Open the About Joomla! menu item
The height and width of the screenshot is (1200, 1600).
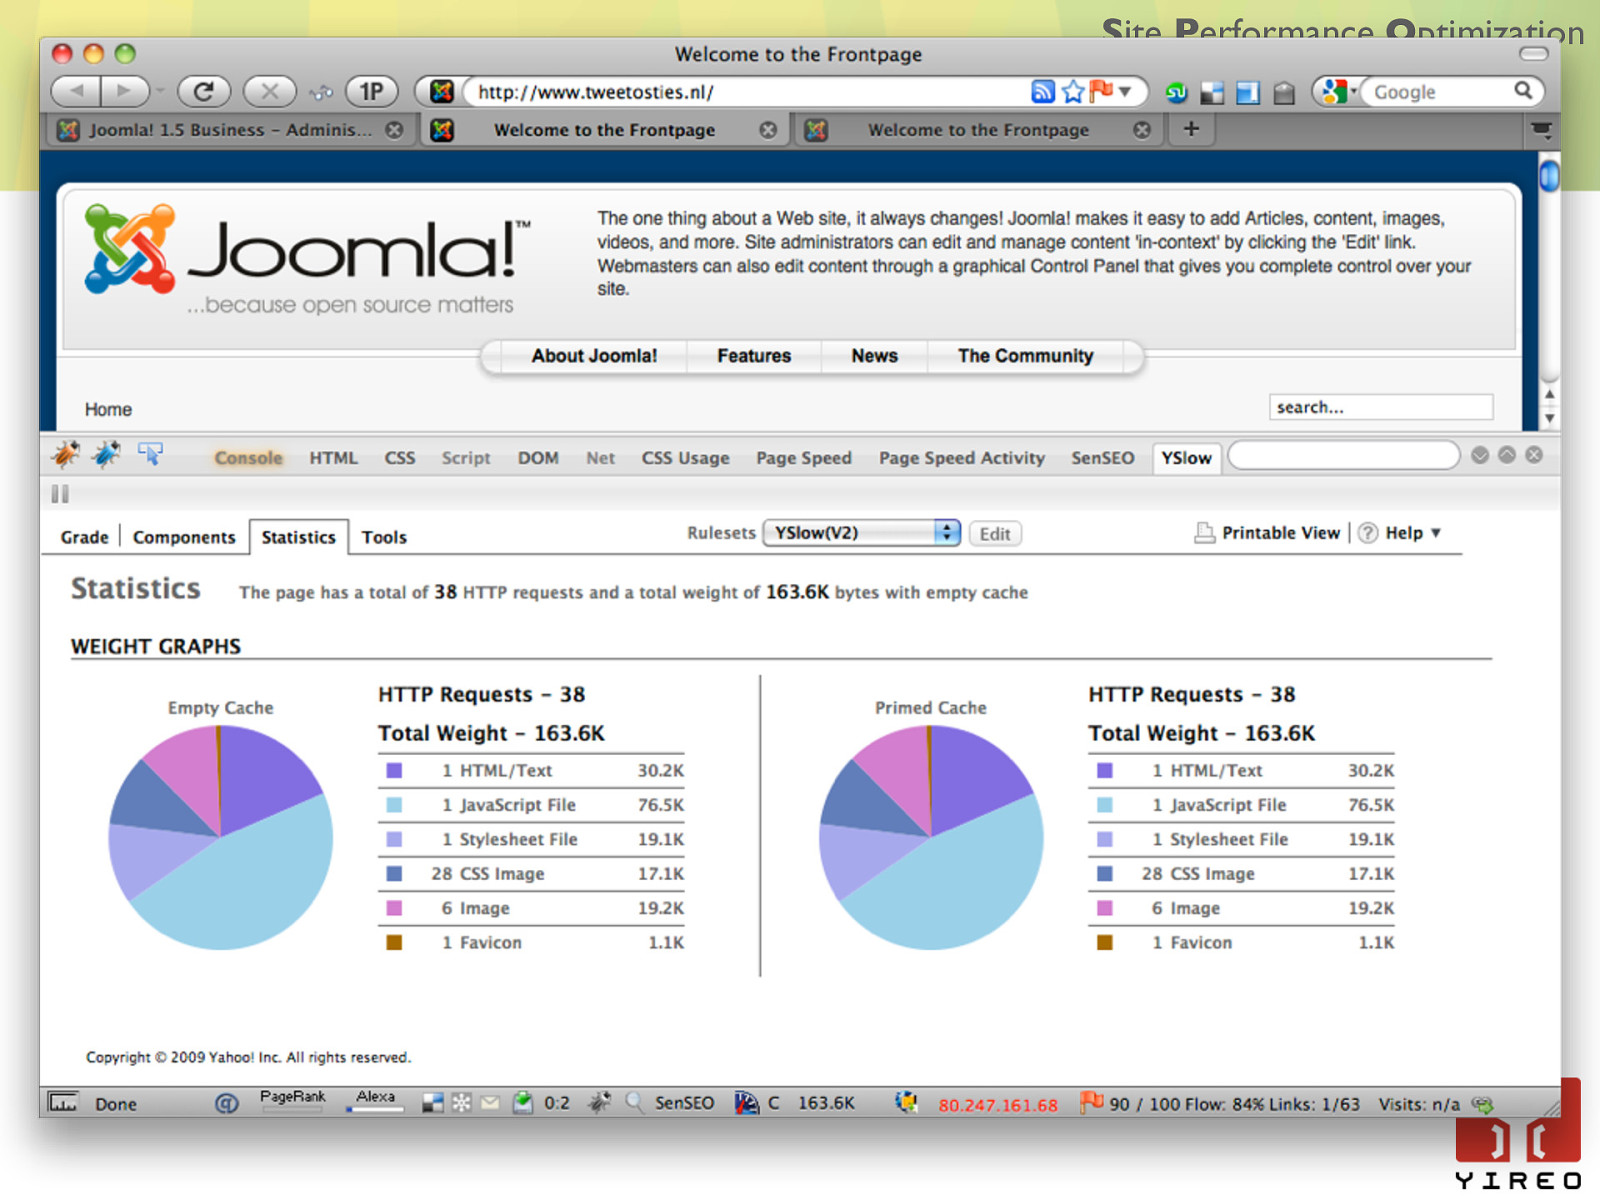[x=594, y=356]
